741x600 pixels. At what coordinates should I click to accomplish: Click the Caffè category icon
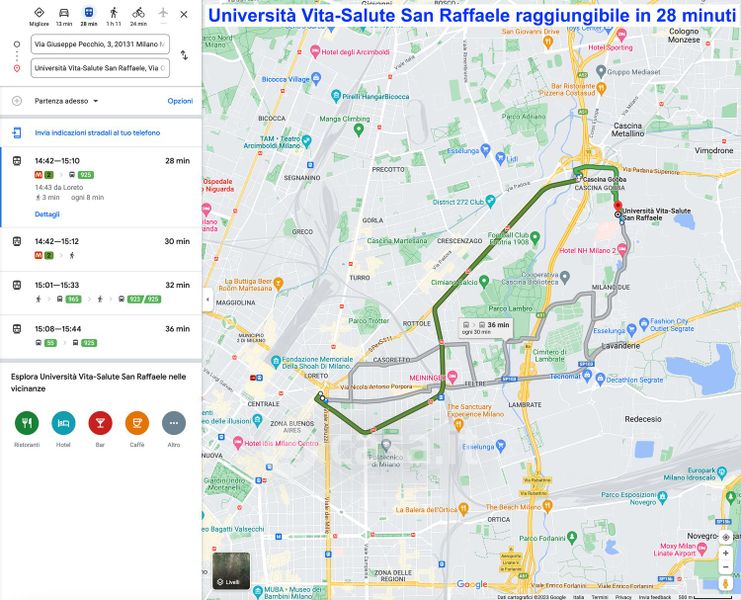137,423
